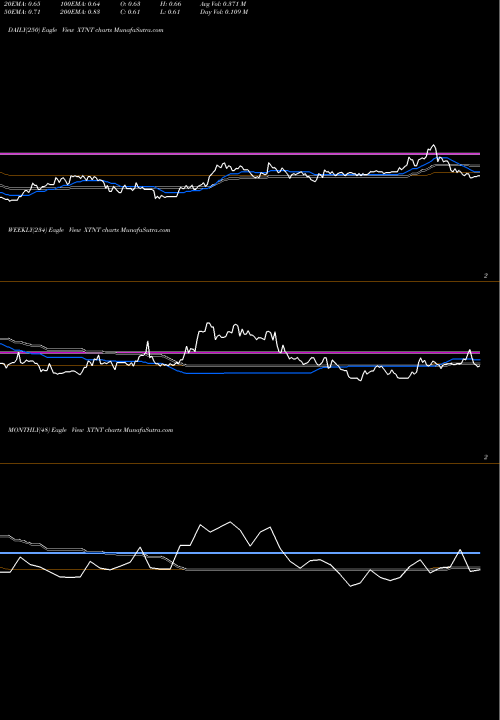Viewport: 500px width, 720px height.
Task: Select the open price O: 0.63
Action: coord(130,4)
